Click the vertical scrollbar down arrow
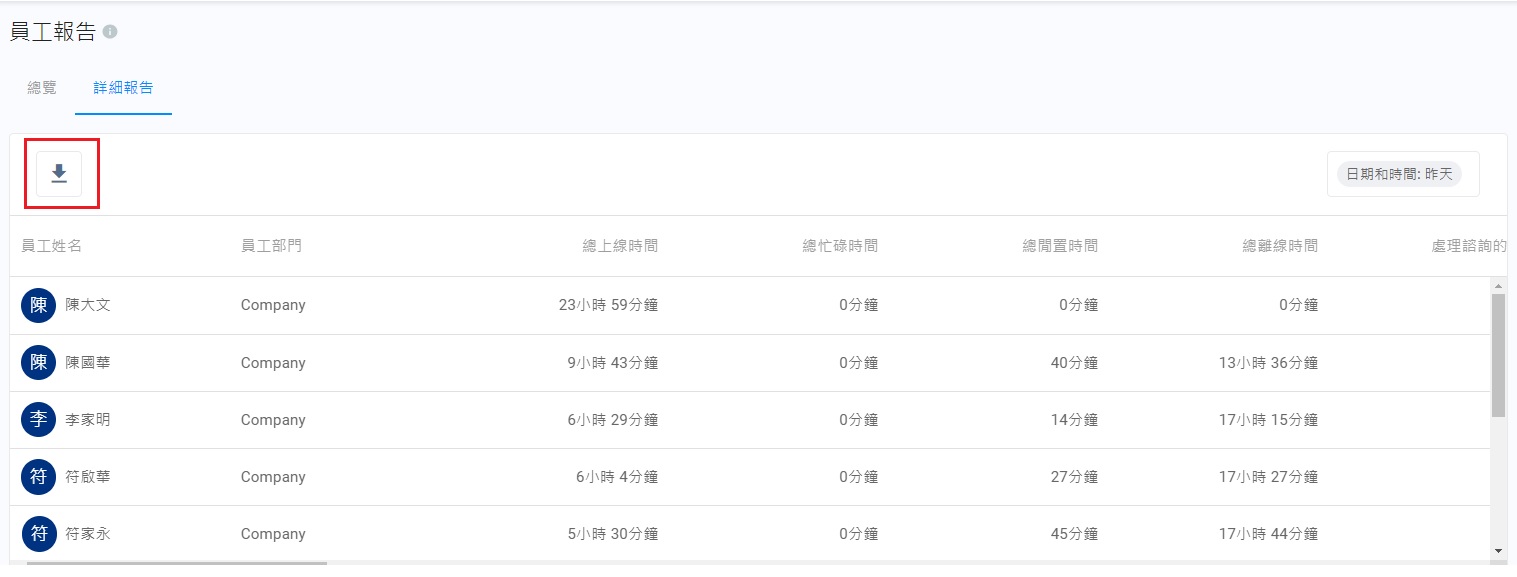Image resolution: width=1517 pixels, height=577 pixels. point(1497,550)
